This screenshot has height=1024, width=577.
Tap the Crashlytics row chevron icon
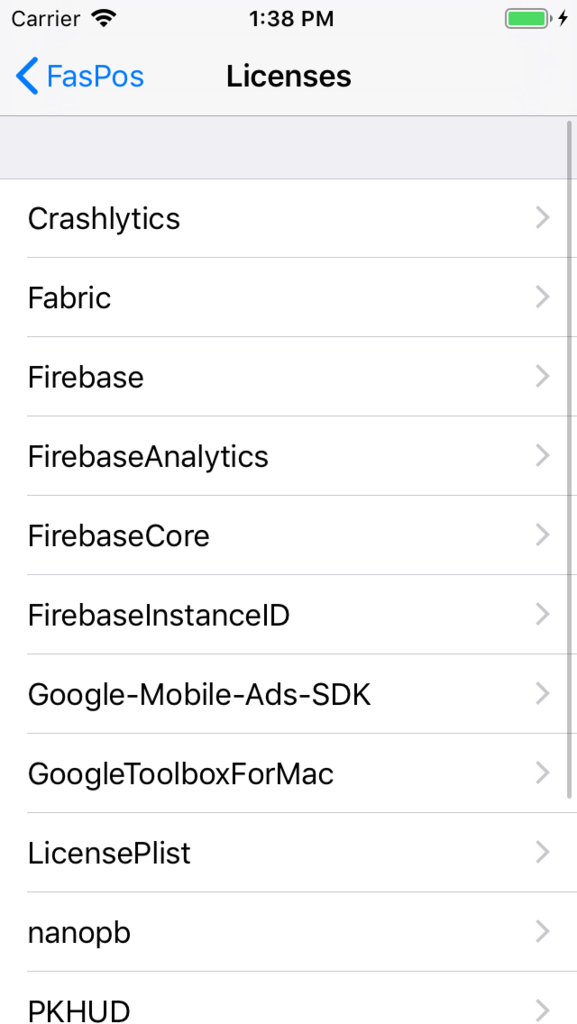542,218
